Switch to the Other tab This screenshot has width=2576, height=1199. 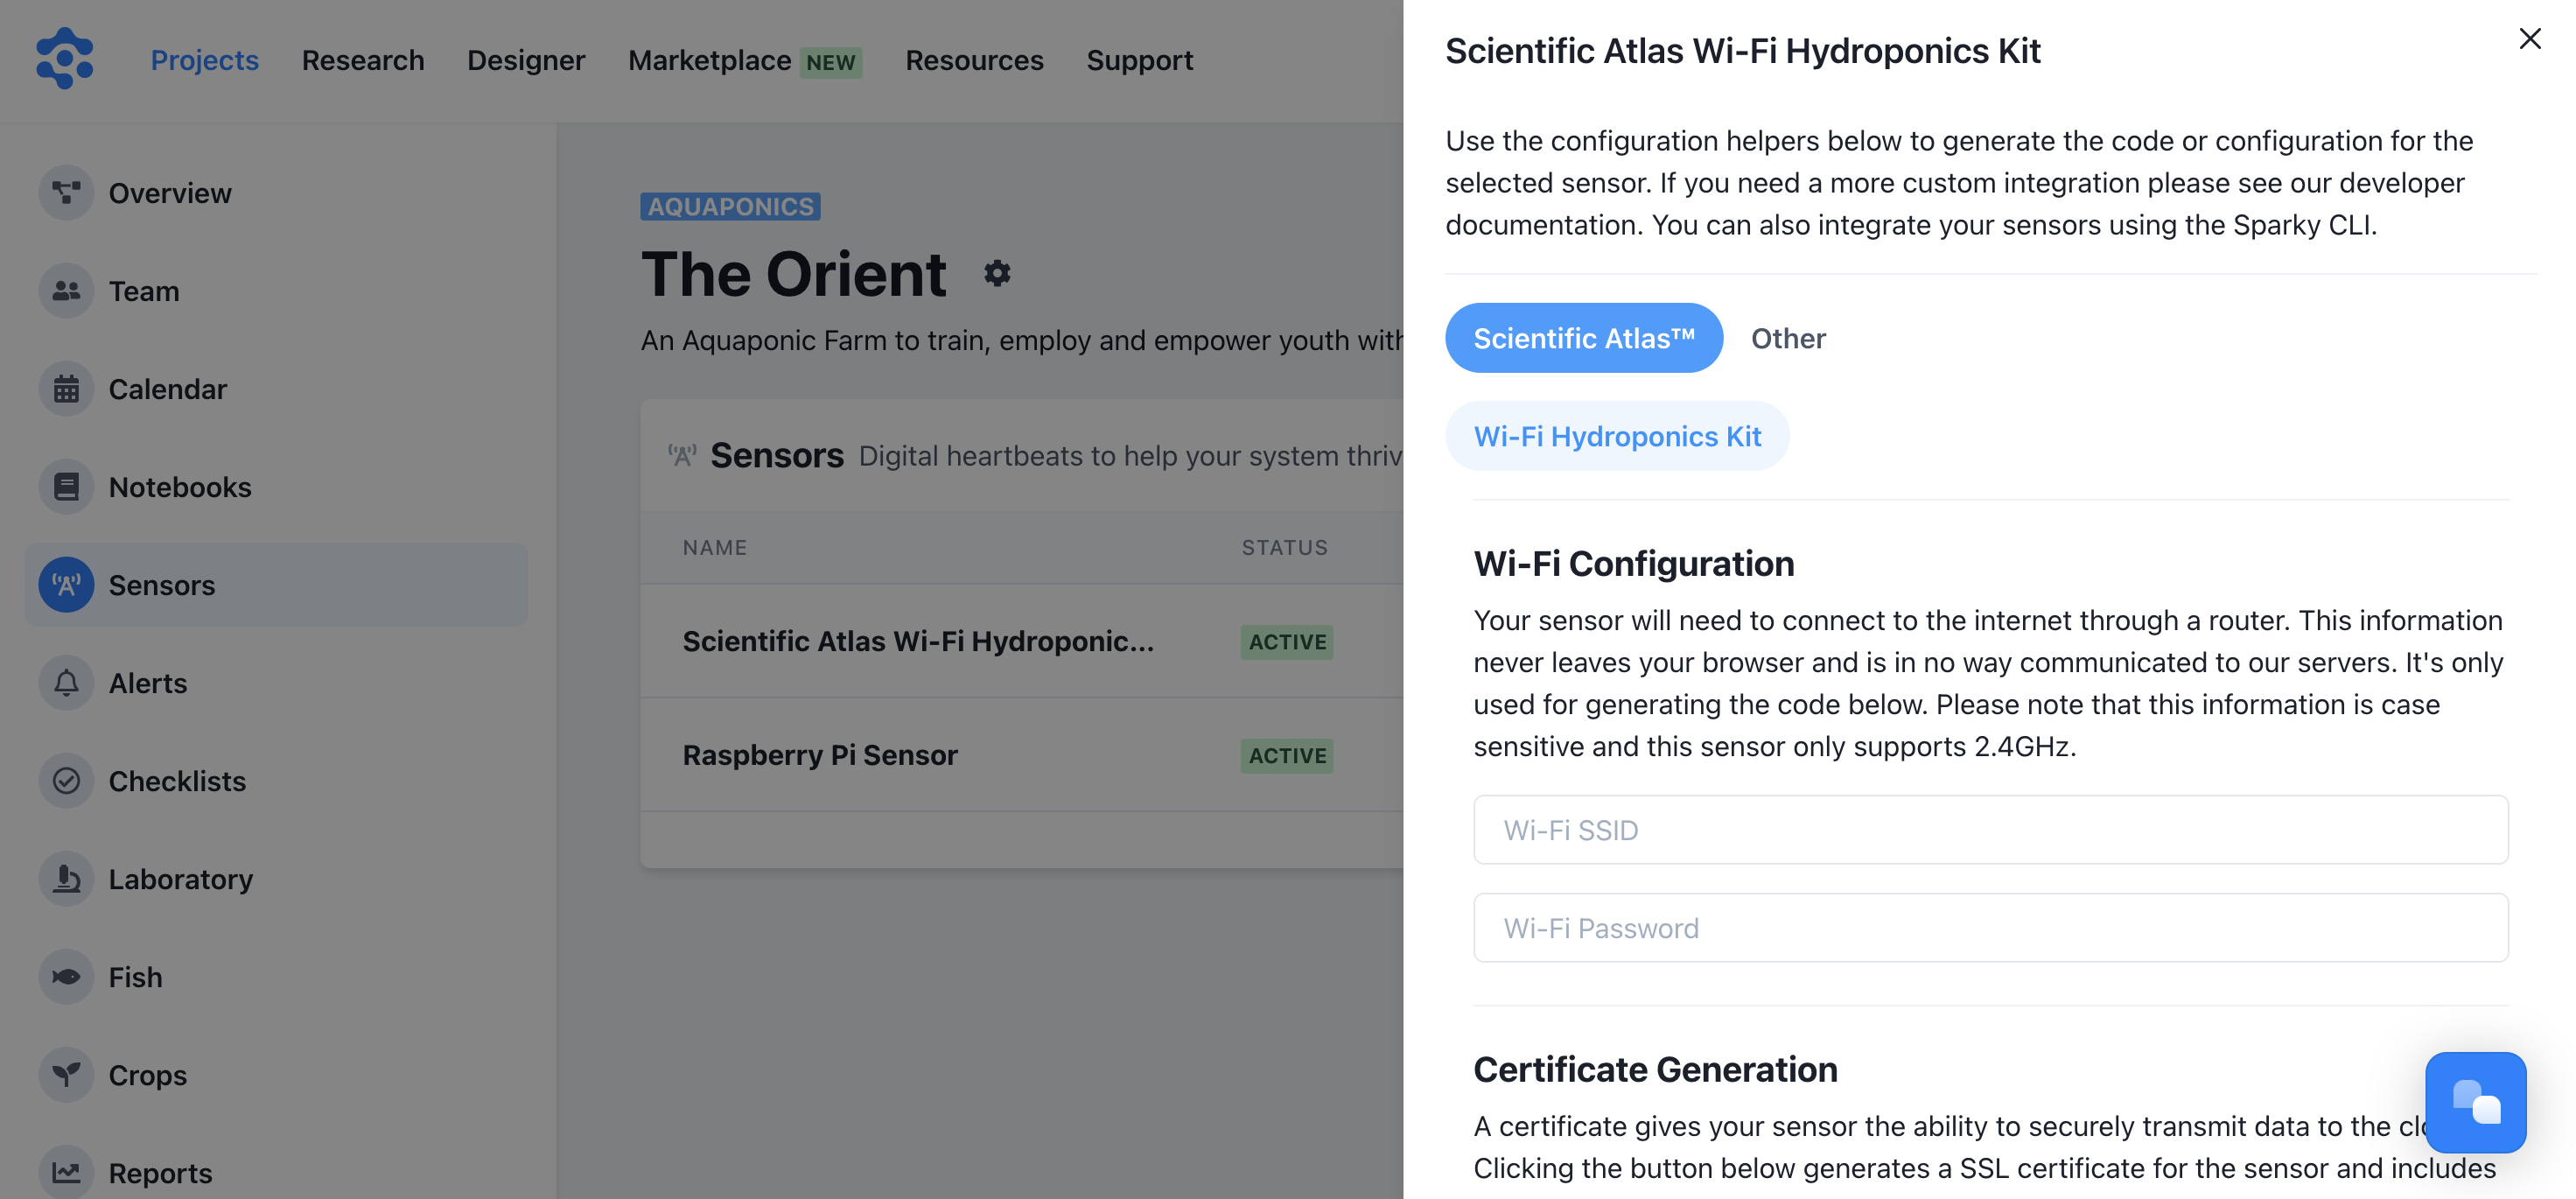click(x=1787, y=338)
